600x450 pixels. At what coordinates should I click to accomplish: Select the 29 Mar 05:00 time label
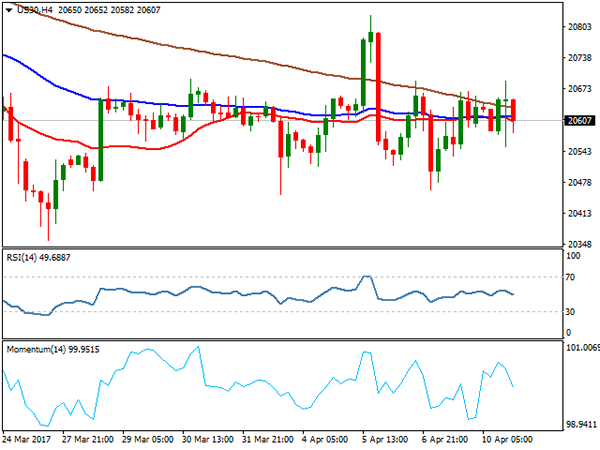click(148, 439)
